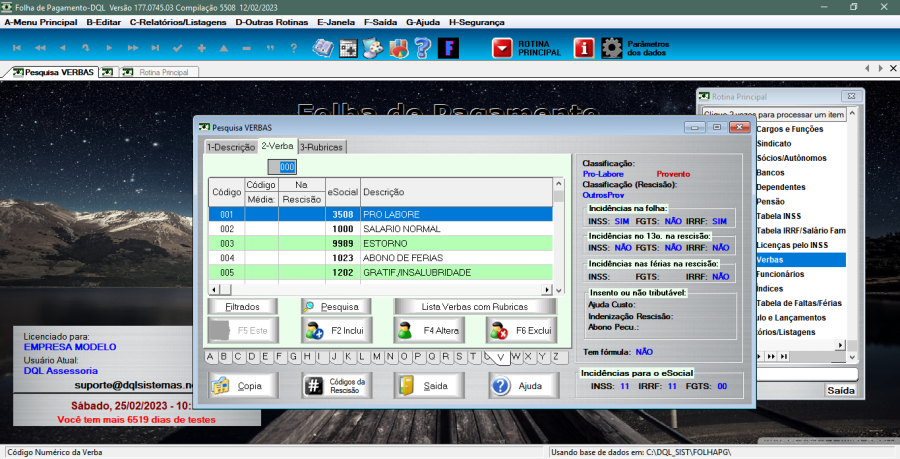Open the H-Segurança menu

click(479, 20)
